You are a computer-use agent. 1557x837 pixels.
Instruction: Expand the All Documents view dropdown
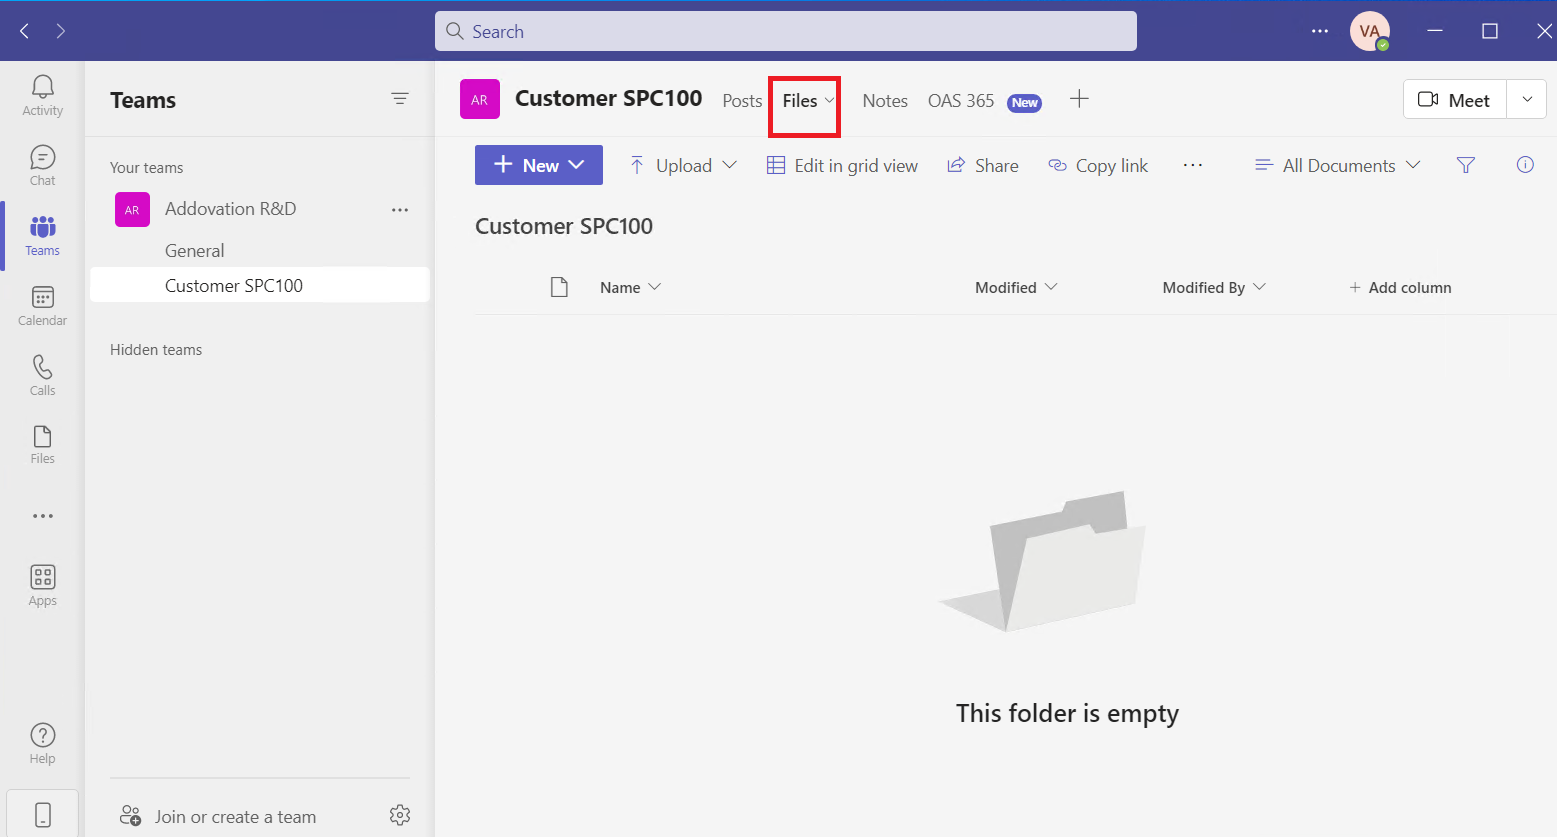1336,165
